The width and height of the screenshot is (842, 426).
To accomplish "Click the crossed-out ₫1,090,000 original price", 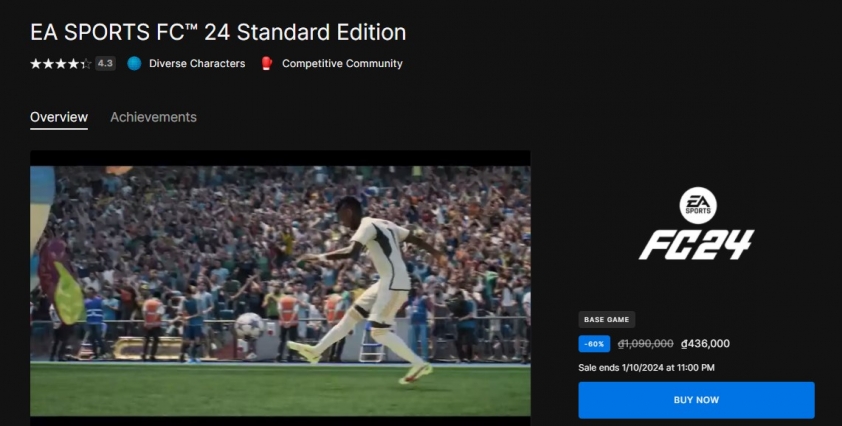I will coord(645,344).
